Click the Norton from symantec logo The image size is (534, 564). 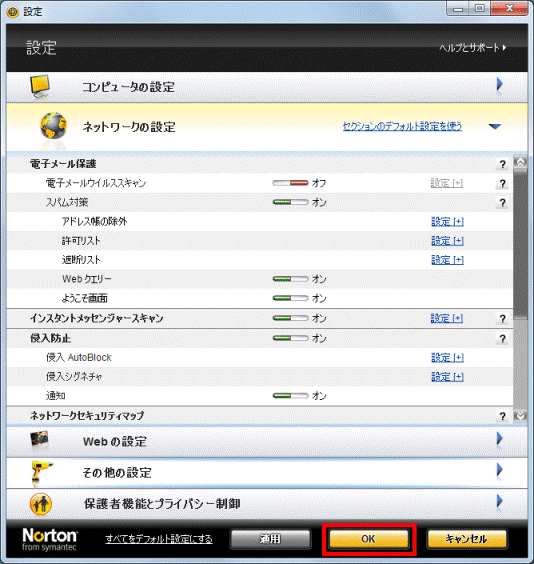(50, 539)
